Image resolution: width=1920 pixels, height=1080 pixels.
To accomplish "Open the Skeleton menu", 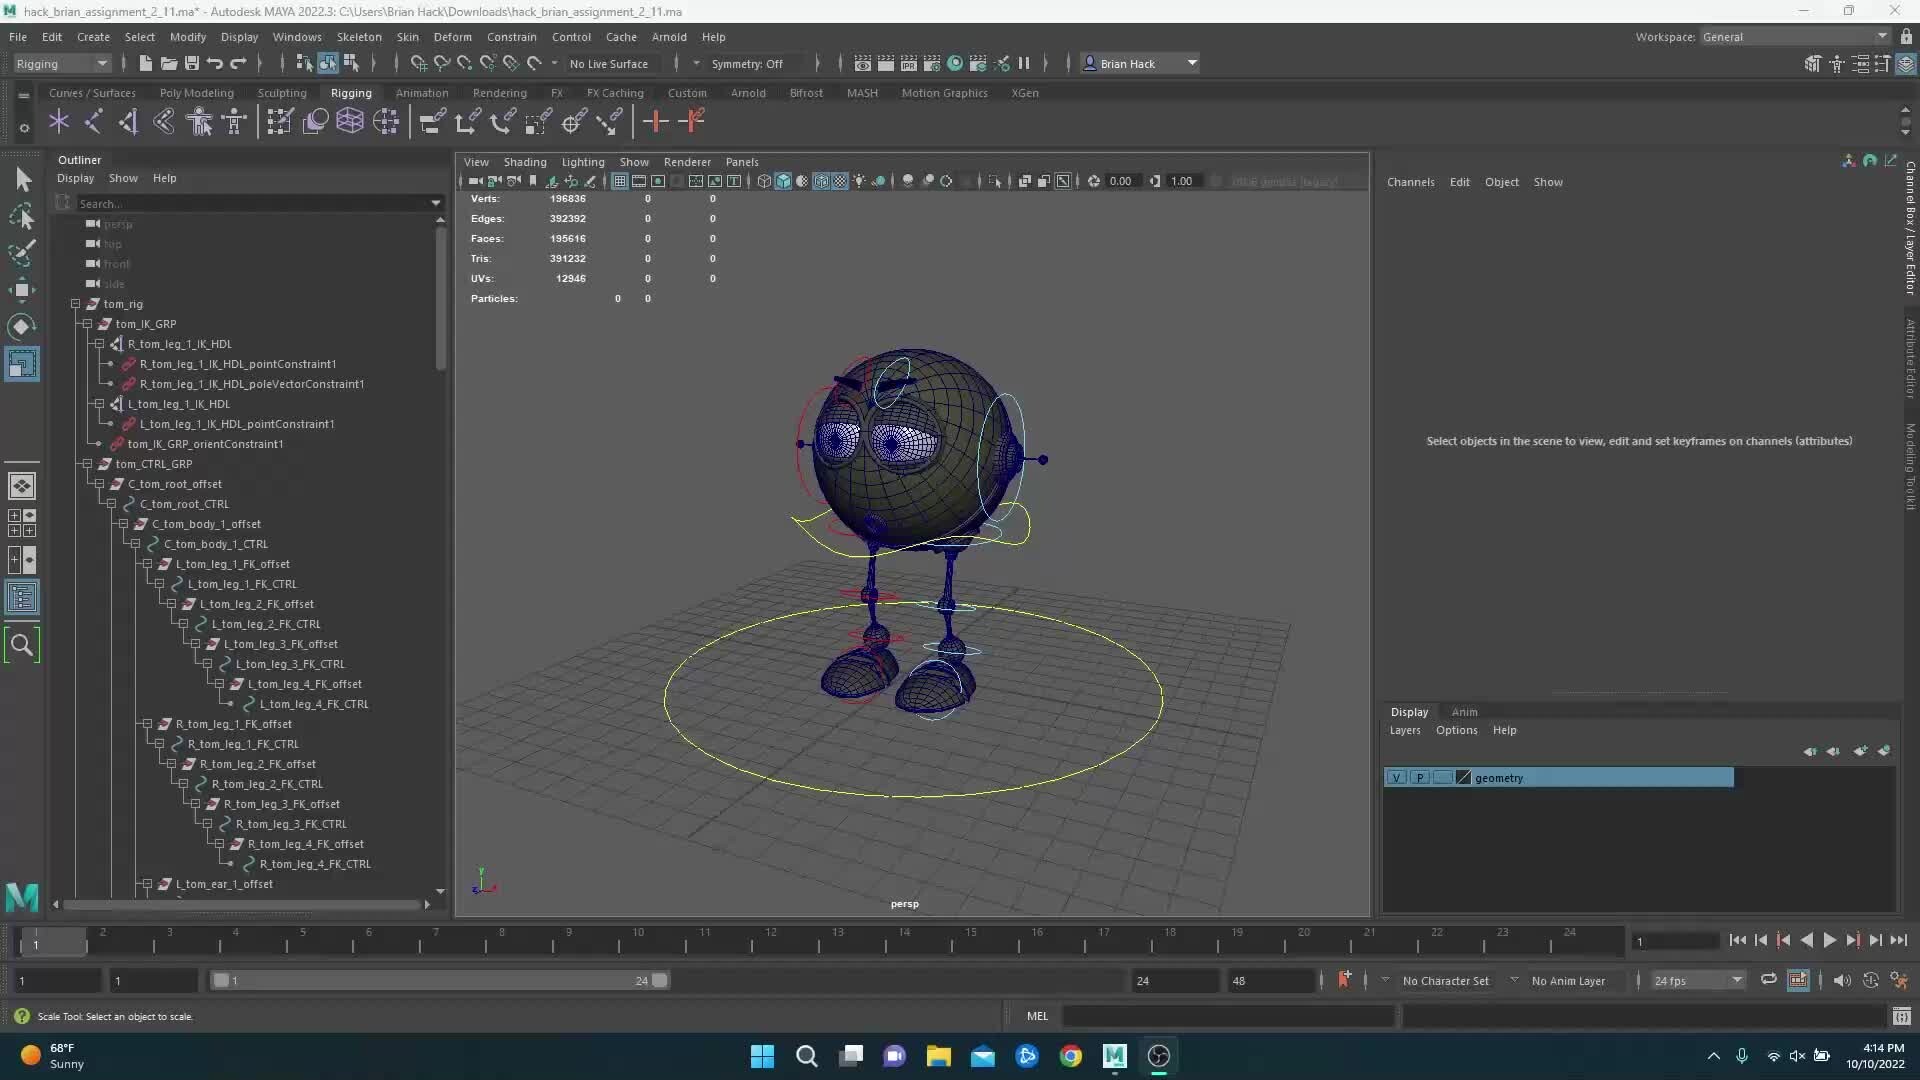I will click(359, 37).
